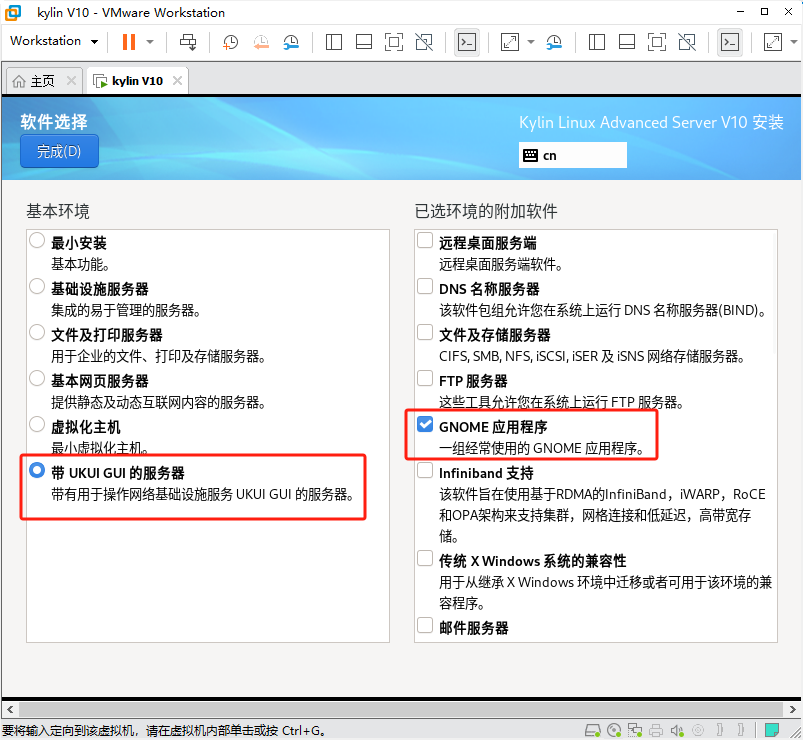The height and width of the screenshot is (740, 803).
Task: Click the 'kylin V10 - VMware Workstation' window title
Action: [x=131, y=13]
